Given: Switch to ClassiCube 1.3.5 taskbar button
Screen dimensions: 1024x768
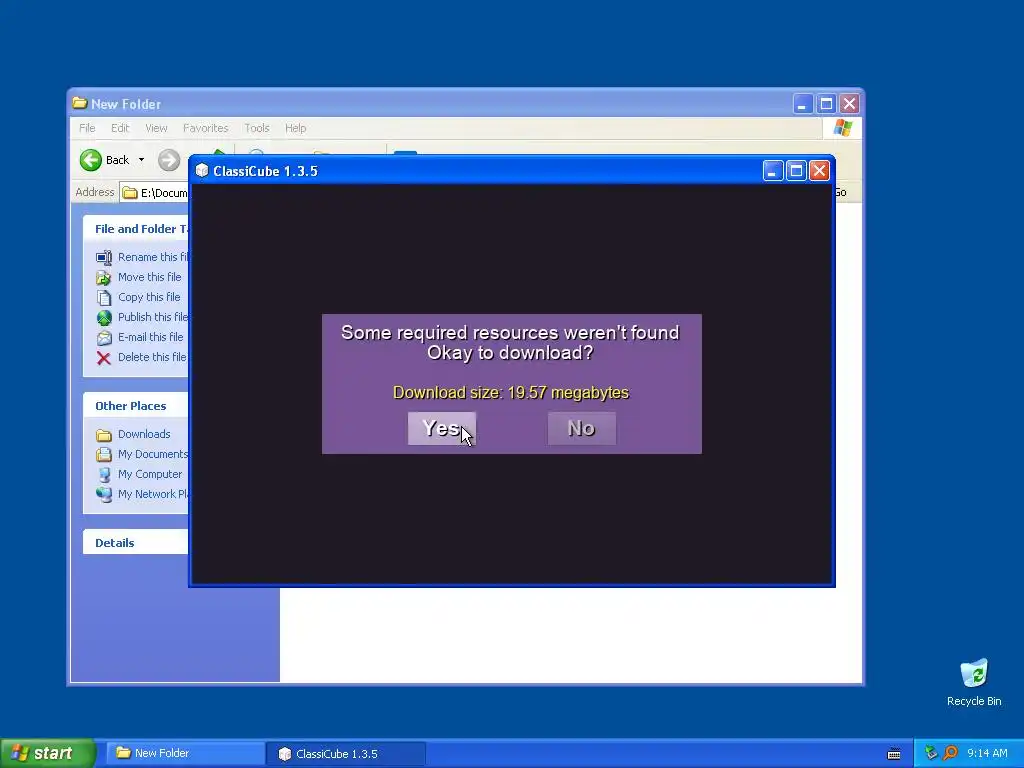Looking at the screenshot, I should point(346,754).
